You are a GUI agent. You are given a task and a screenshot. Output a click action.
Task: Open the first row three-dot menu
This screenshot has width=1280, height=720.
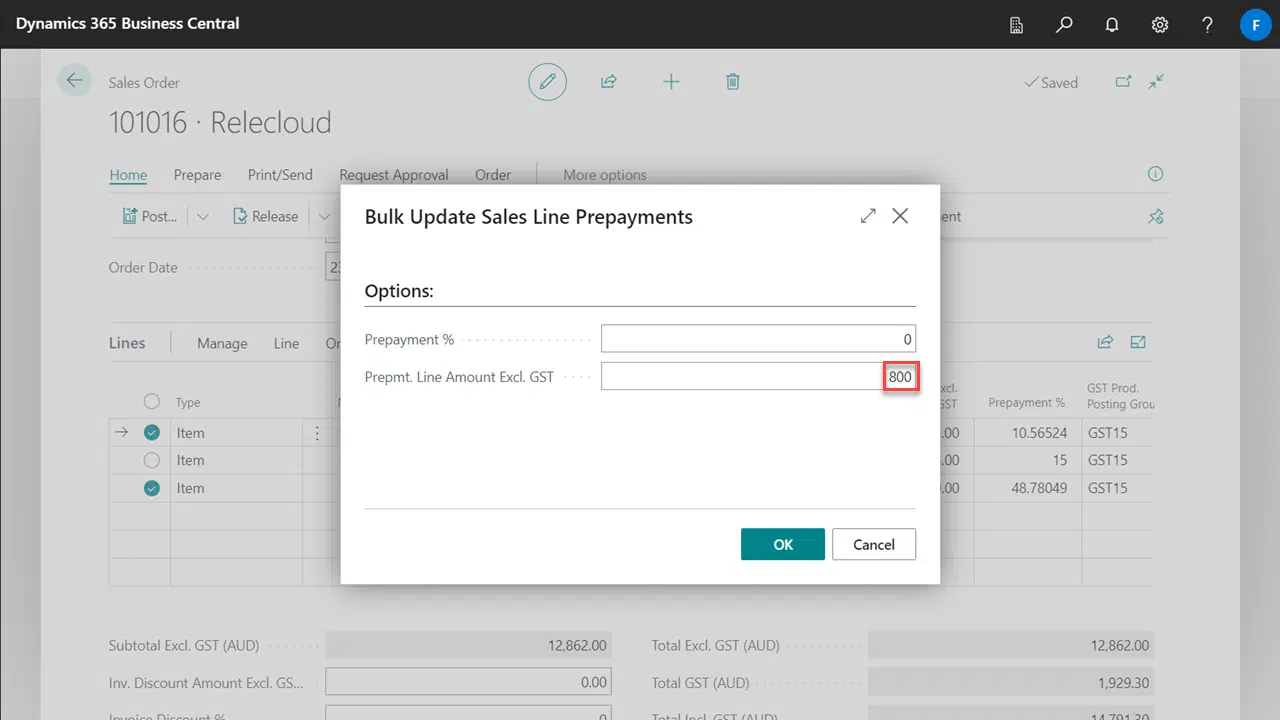pos(318,433)
